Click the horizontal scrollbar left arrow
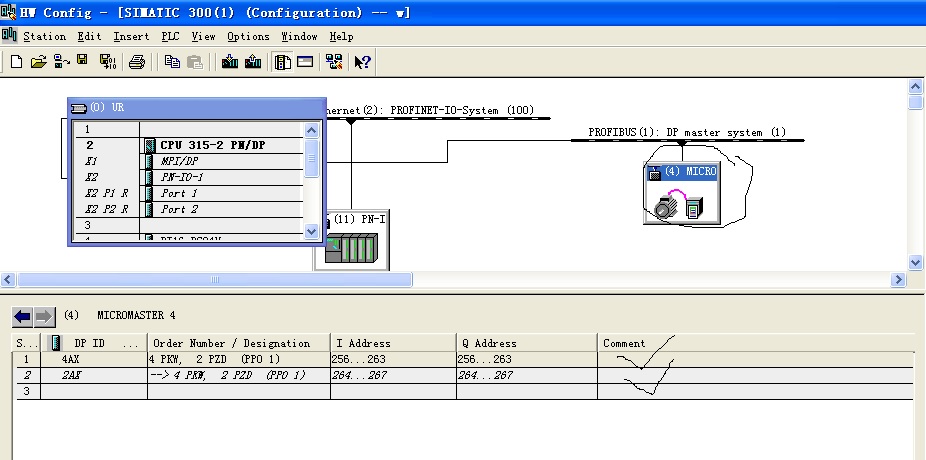Image resolution: width=926 pixels, height=460 pixels. click(8, 279)
